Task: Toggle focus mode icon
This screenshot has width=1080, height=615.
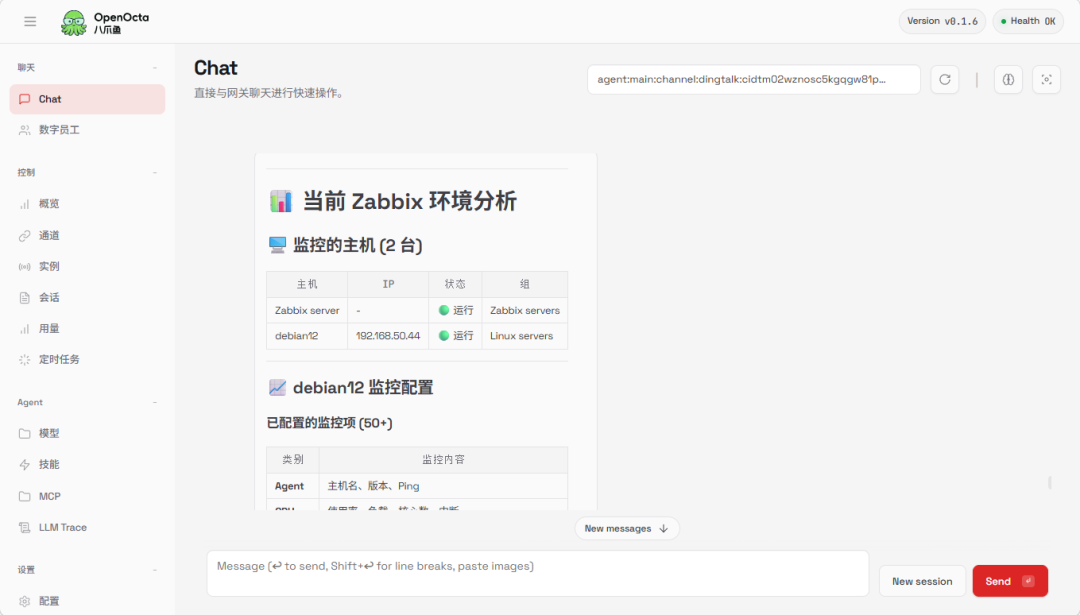Action: point(1046,80)
